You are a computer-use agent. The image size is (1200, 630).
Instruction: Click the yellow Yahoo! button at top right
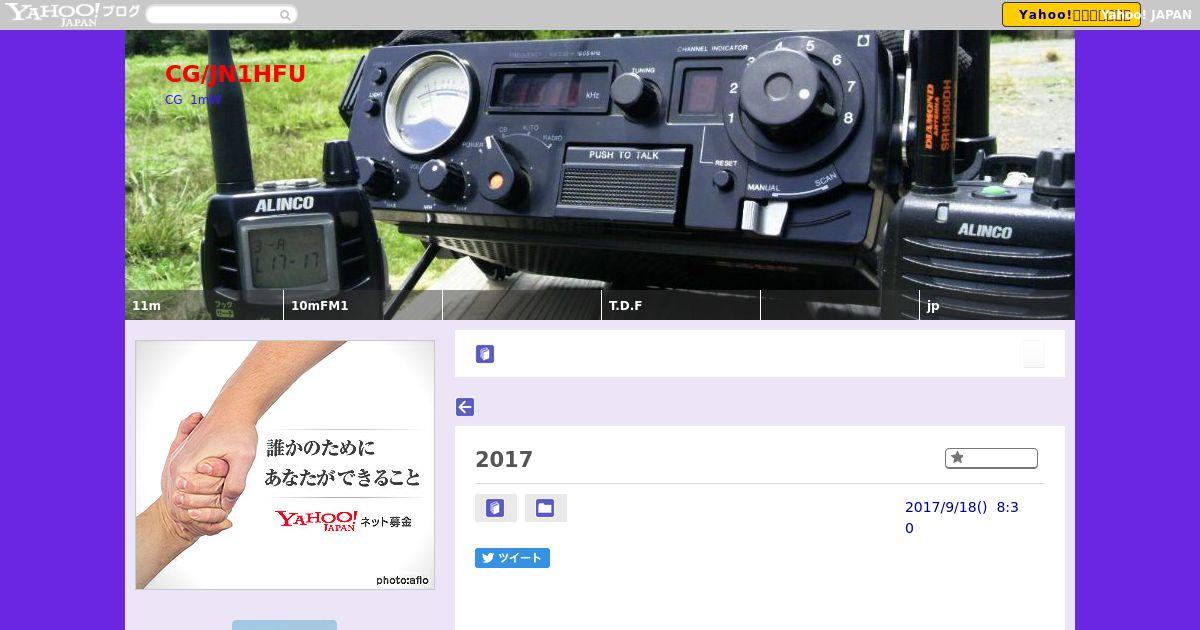point(1071,14)
